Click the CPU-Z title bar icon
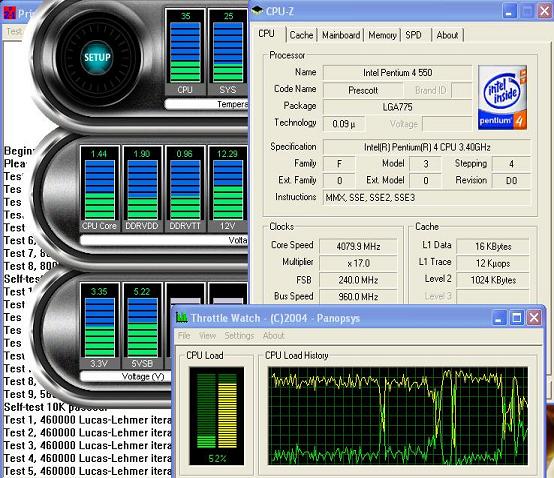554x478 pixels. (x=257, y=11)
